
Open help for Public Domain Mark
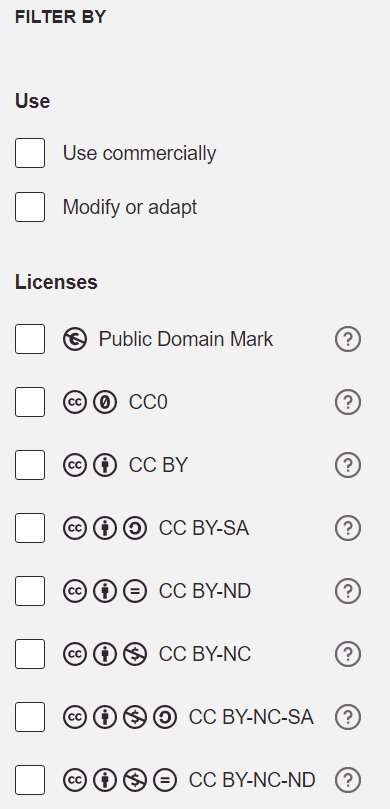click(348, 339)
